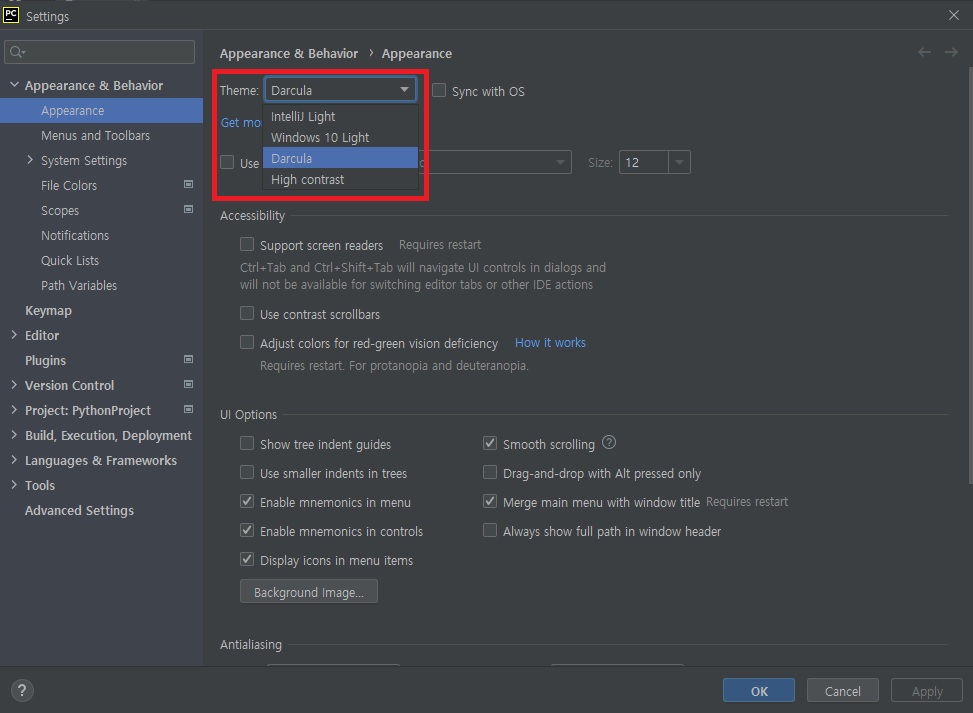The width and height of the screenshot is (973, 713).
Task: Click the project-level icon next to Version Control
Action: point(188,384)
